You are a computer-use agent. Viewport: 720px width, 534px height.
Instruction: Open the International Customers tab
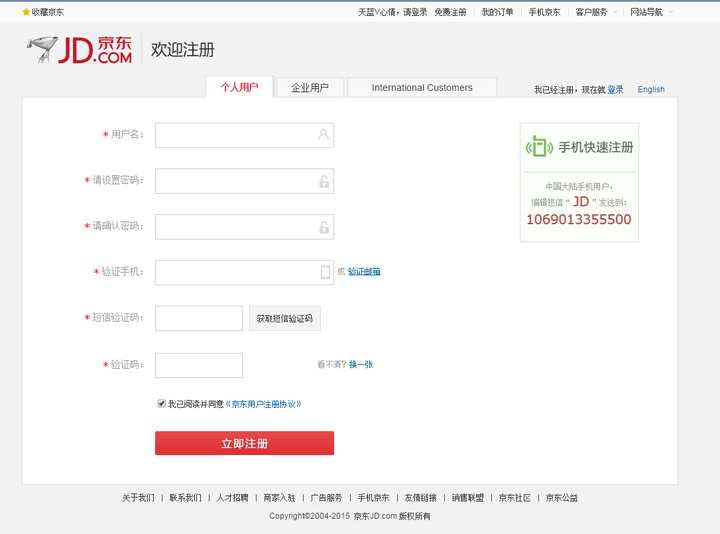pos(422,87)
